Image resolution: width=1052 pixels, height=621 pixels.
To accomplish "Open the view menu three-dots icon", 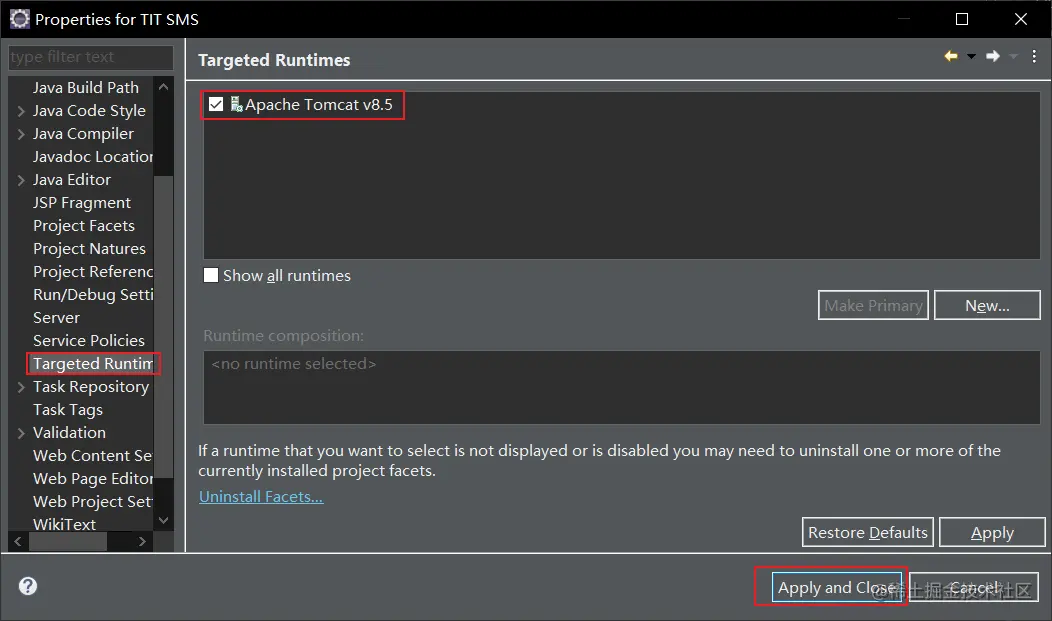I will 1034,57.
